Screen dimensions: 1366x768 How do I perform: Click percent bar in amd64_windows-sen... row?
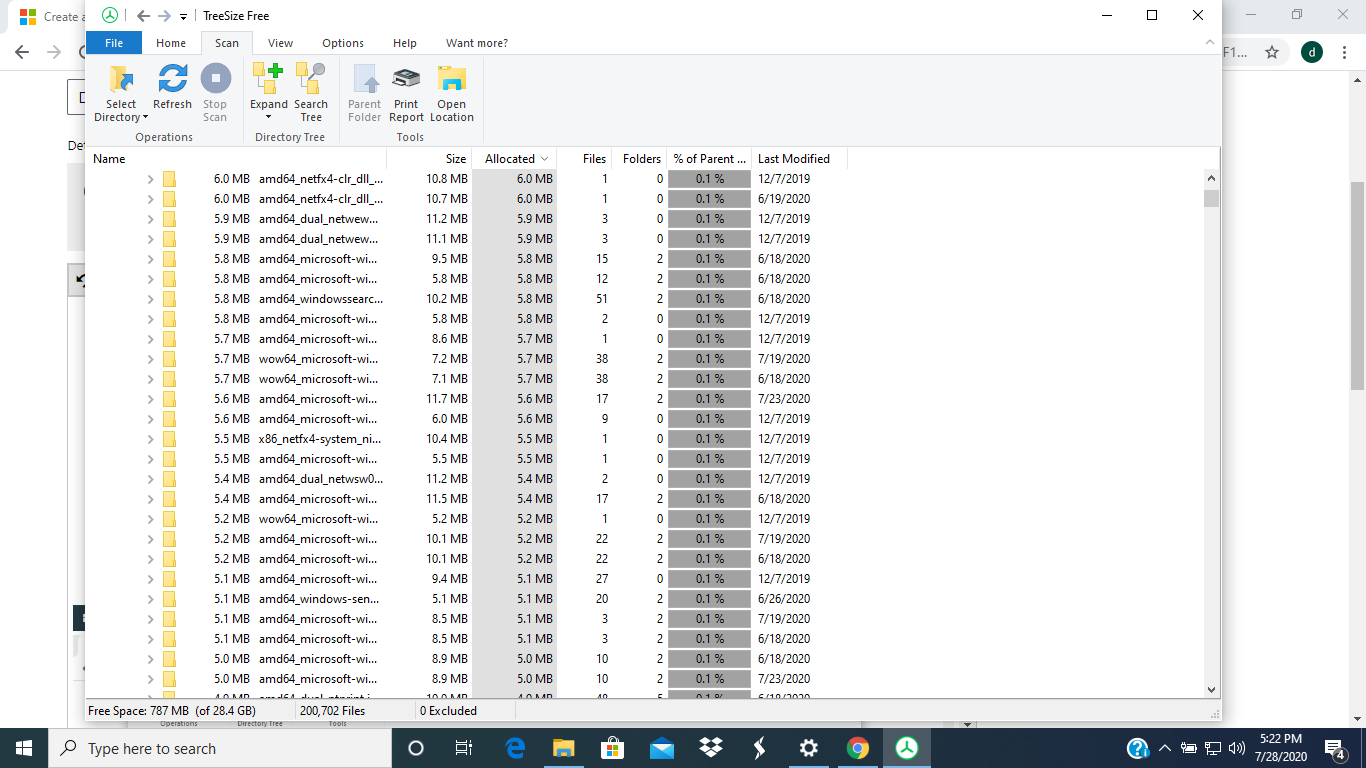709,599
